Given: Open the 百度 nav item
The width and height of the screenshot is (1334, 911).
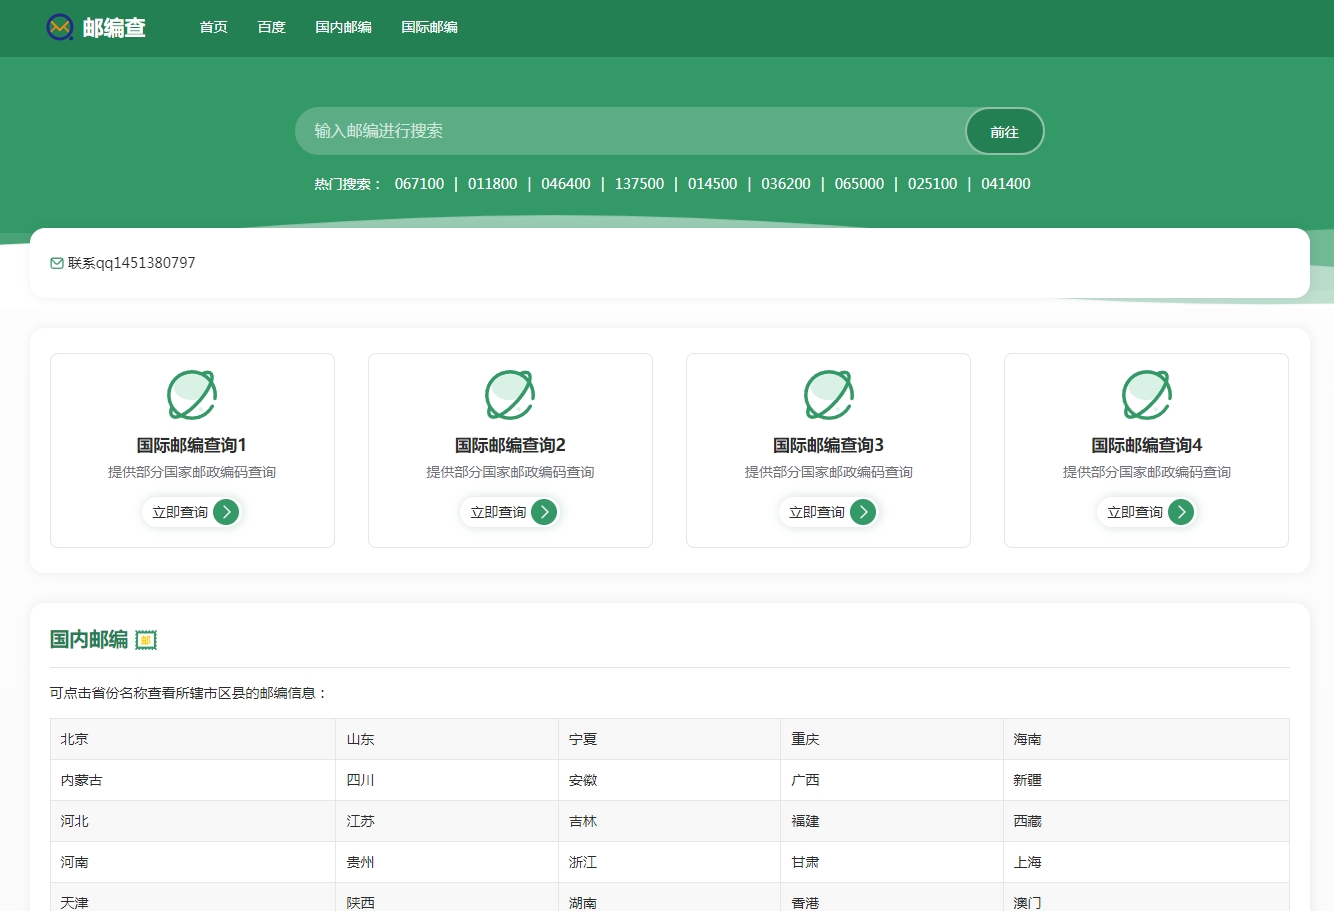Looking at the screenshot, I should (x=272, y=27).
